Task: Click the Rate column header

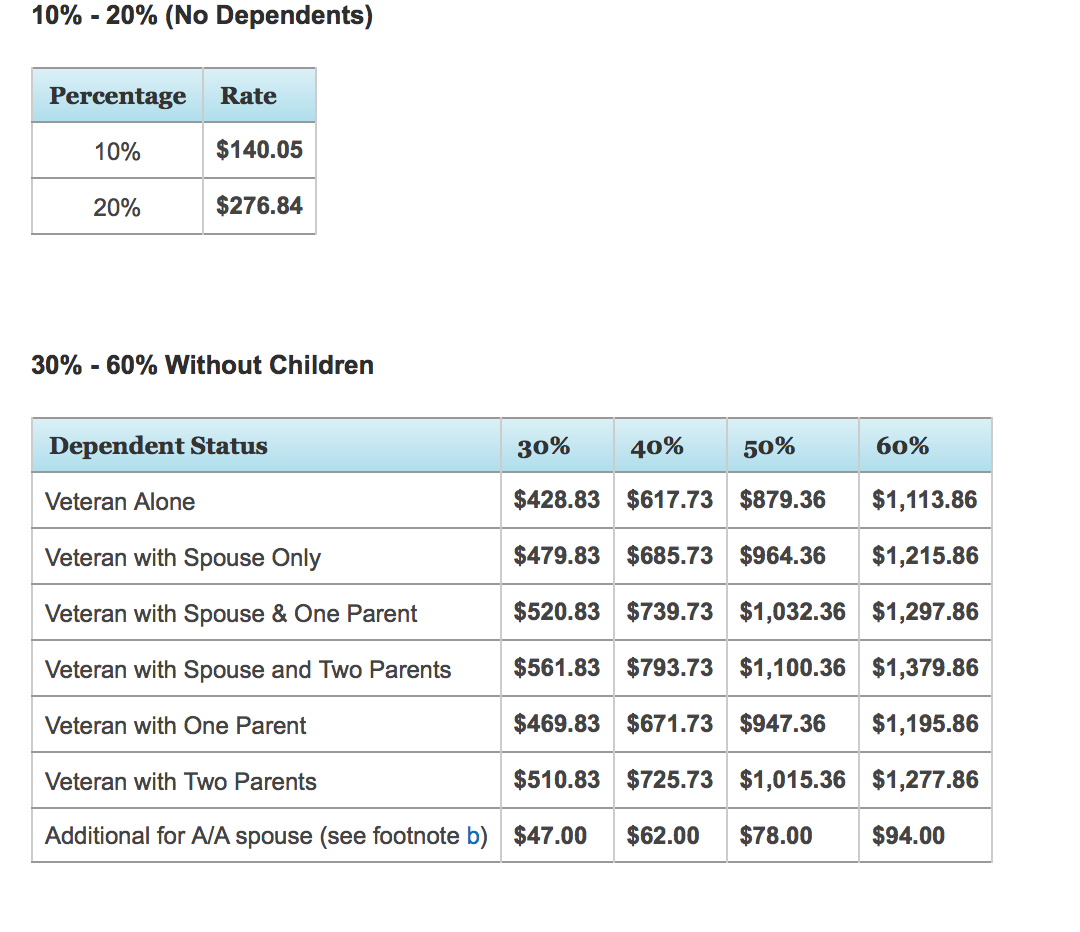Action: pos(248,96)
